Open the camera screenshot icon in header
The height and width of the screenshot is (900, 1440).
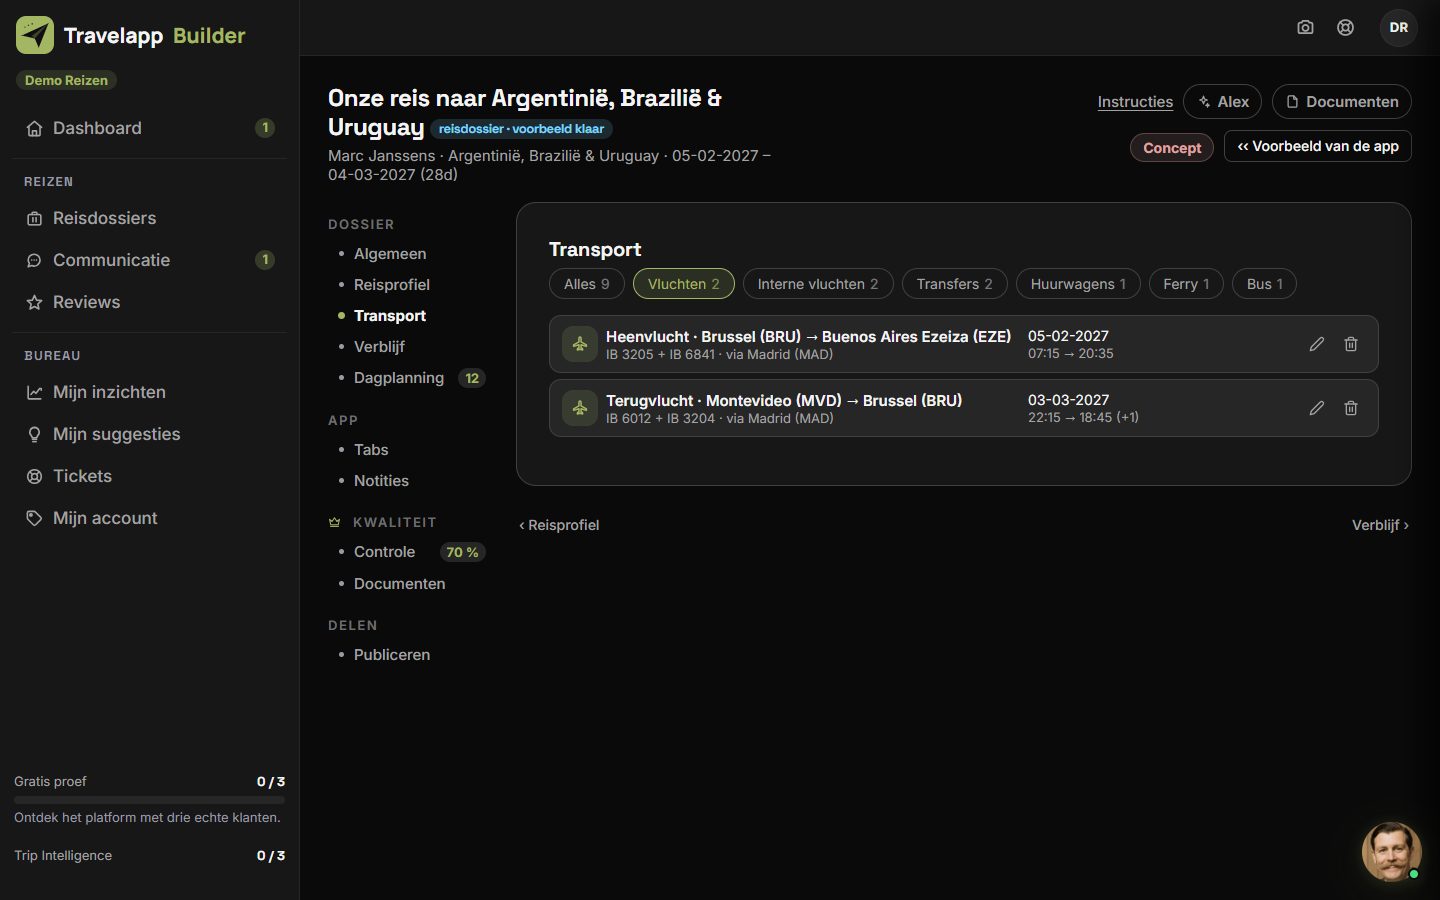coord(1305,28)
